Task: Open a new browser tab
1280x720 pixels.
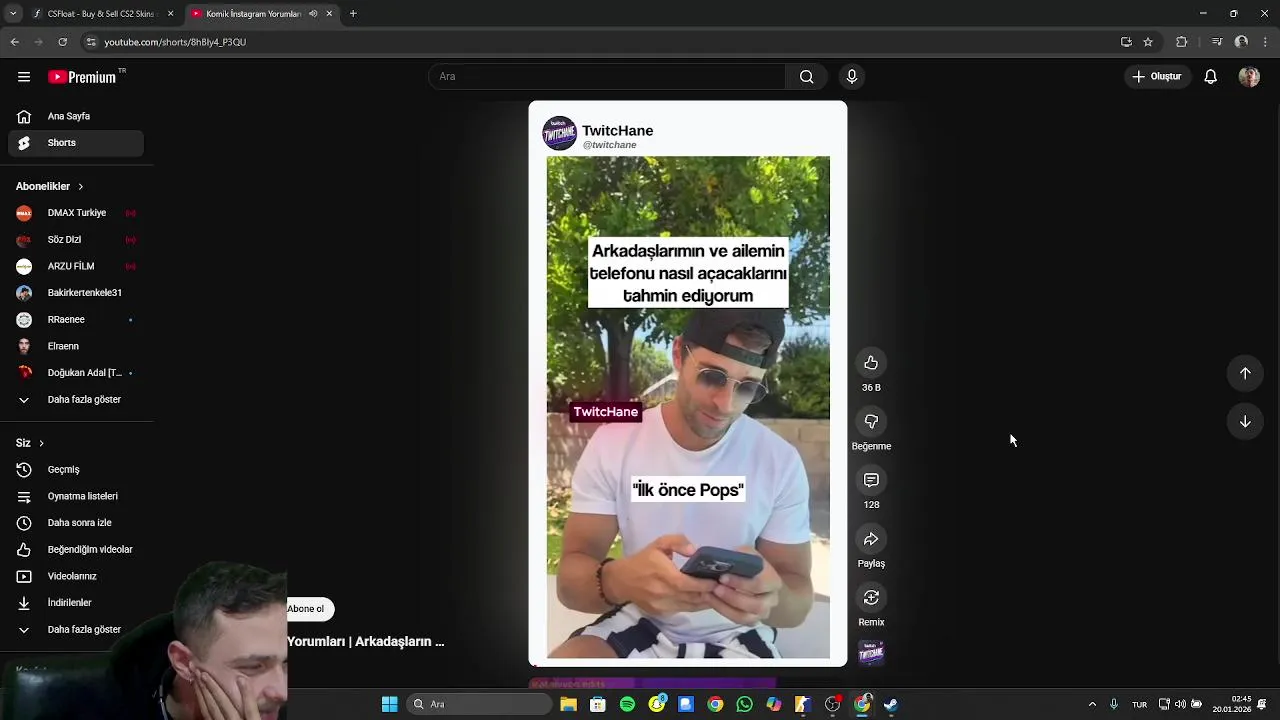Action: tap(353, 14)
